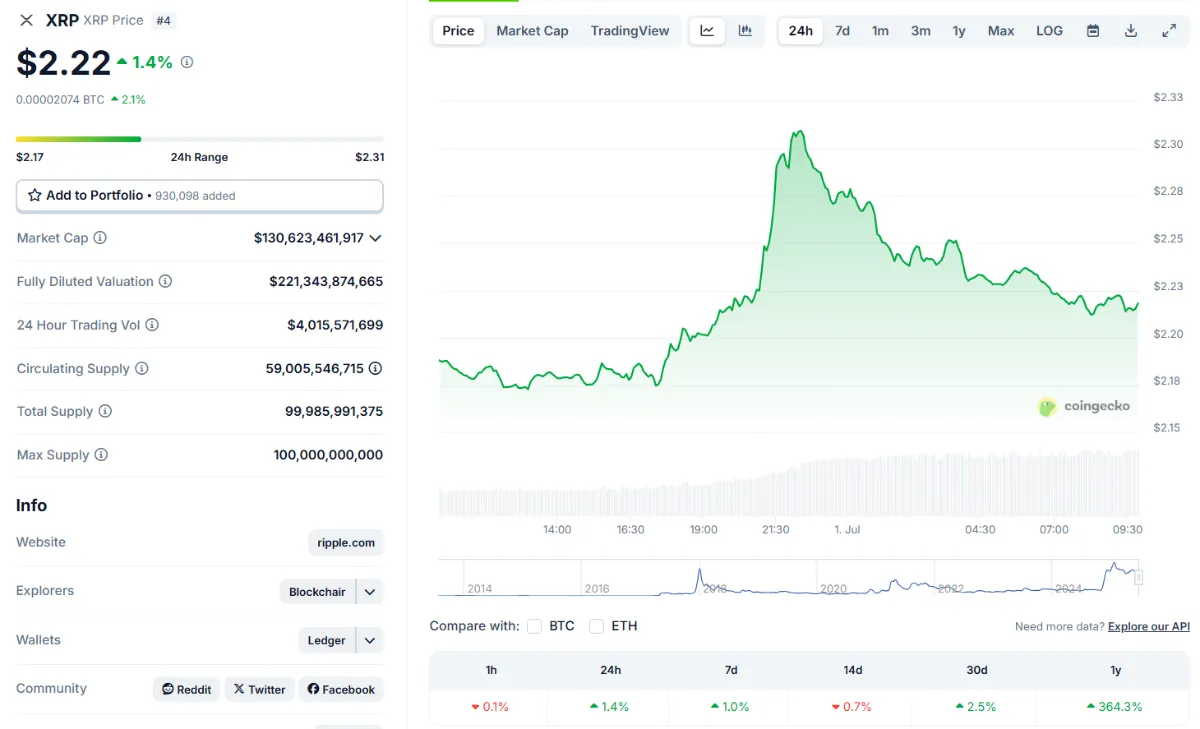Viewport: 1200px width, 729px height.
Task: Open the Facebook community link
Action: coord(341,689)
